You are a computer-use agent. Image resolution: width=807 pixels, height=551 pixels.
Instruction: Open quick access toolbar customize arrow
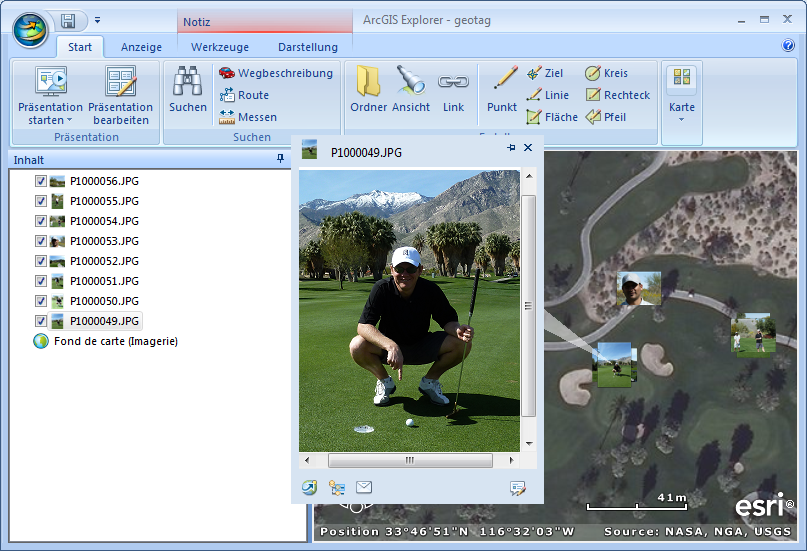[98, 20]
